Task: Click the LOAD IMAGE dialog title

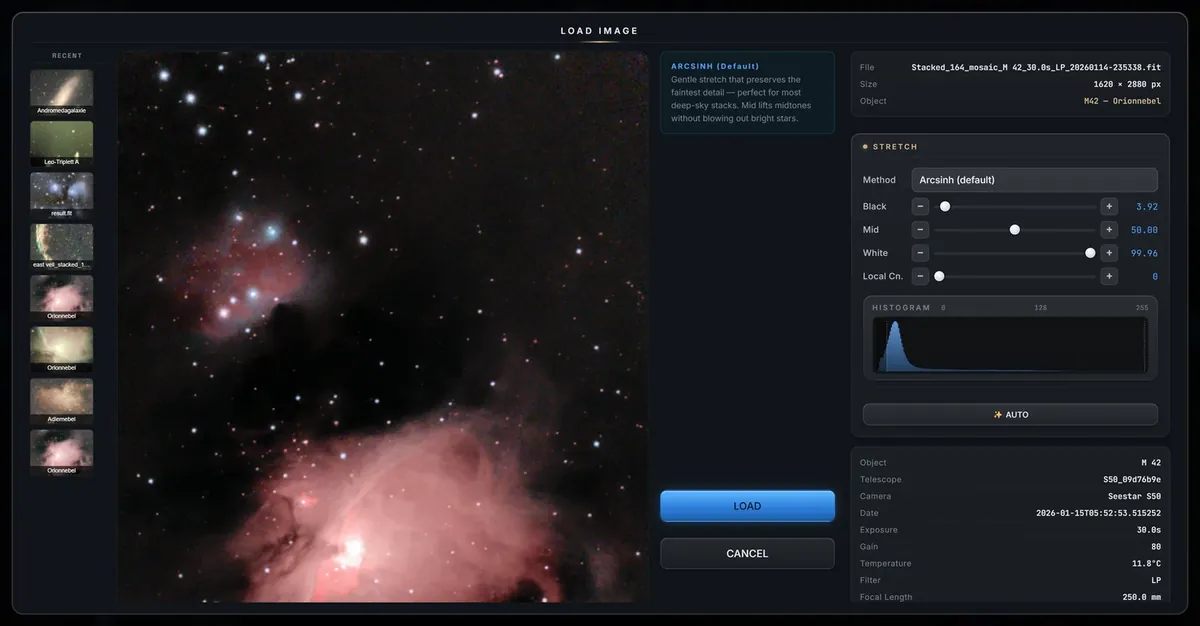Action: pos(599,31)
